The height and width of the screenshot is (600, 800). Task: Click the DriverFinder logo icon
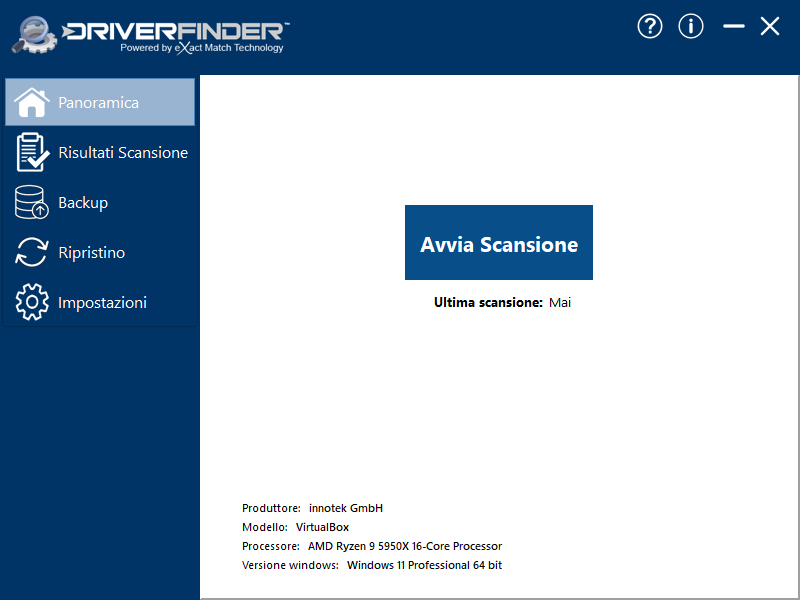(x=34, y=35)
